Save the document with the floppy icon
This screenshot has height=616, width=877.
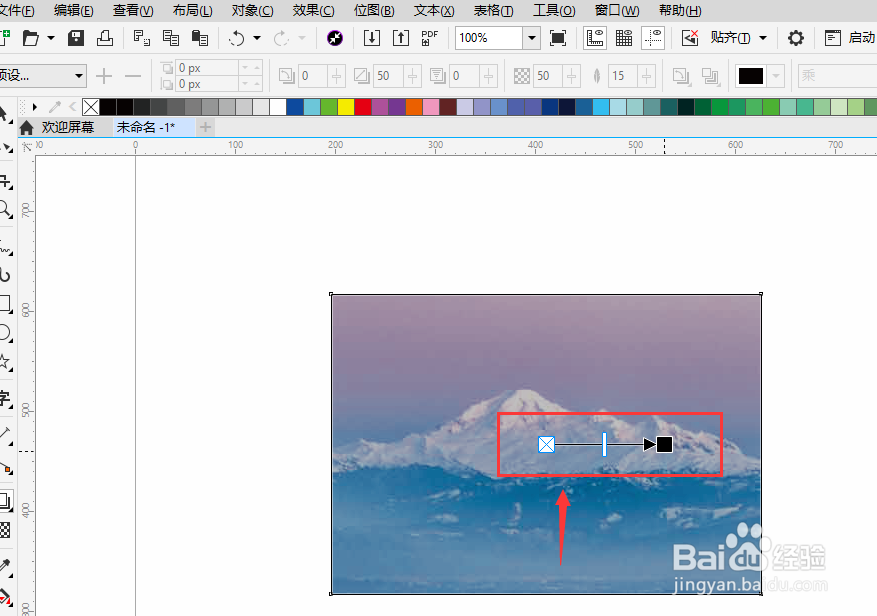coord(76,38)
